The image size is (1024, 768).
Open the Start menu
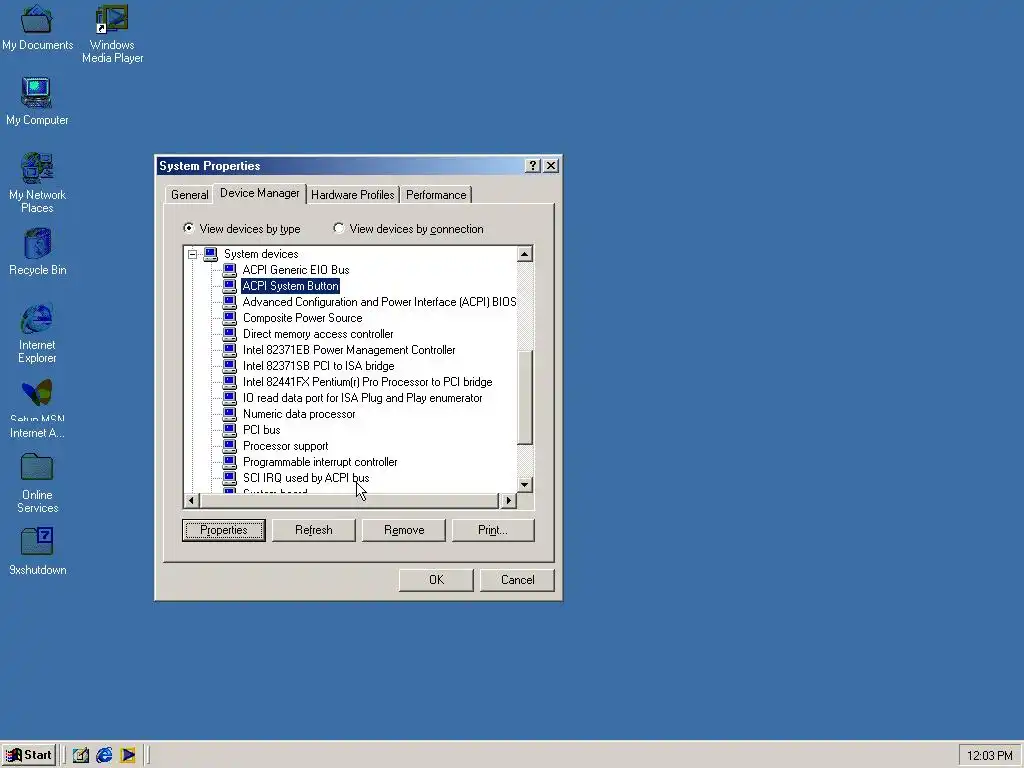pyautogui.click(x=29, y=756)
